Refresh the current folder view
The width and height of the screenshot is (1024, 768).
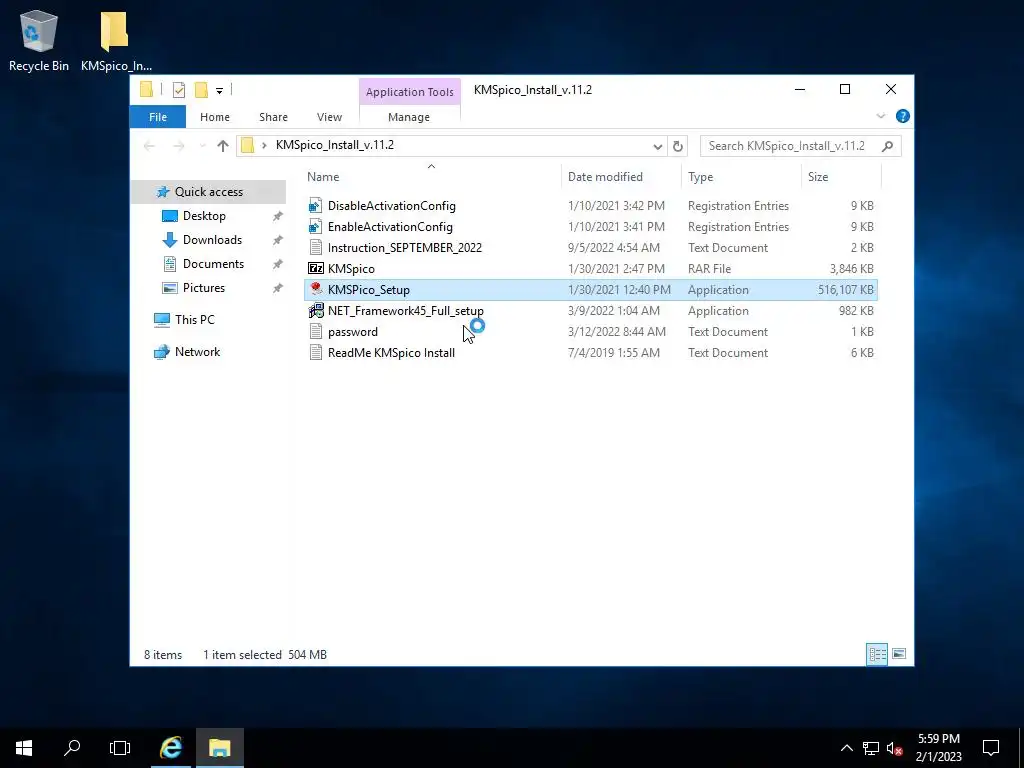pos(678,146)
